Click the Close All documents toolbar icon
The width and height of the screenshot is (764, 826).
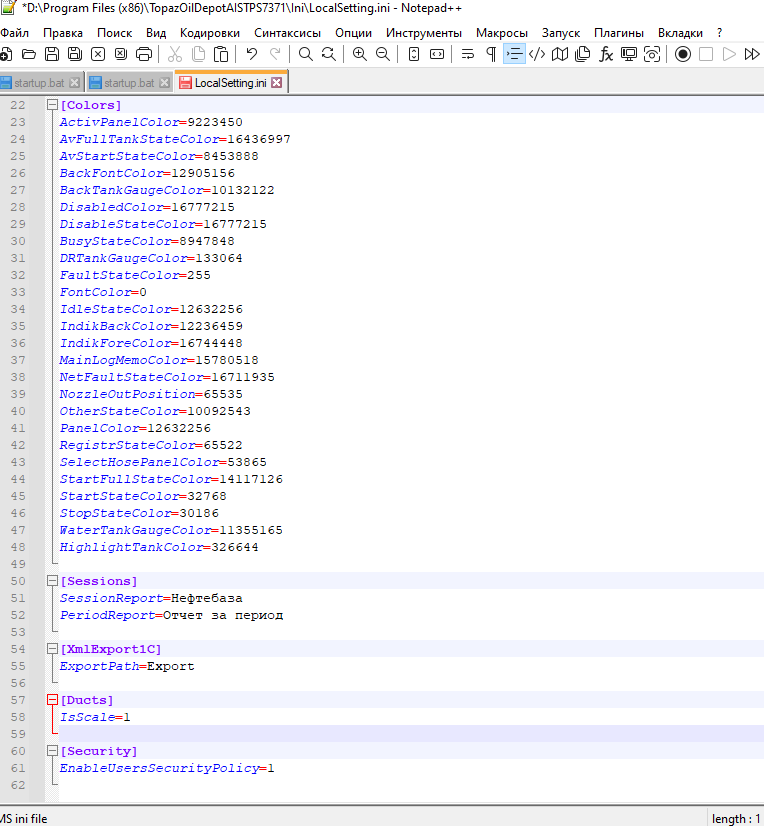click(121, 54)
